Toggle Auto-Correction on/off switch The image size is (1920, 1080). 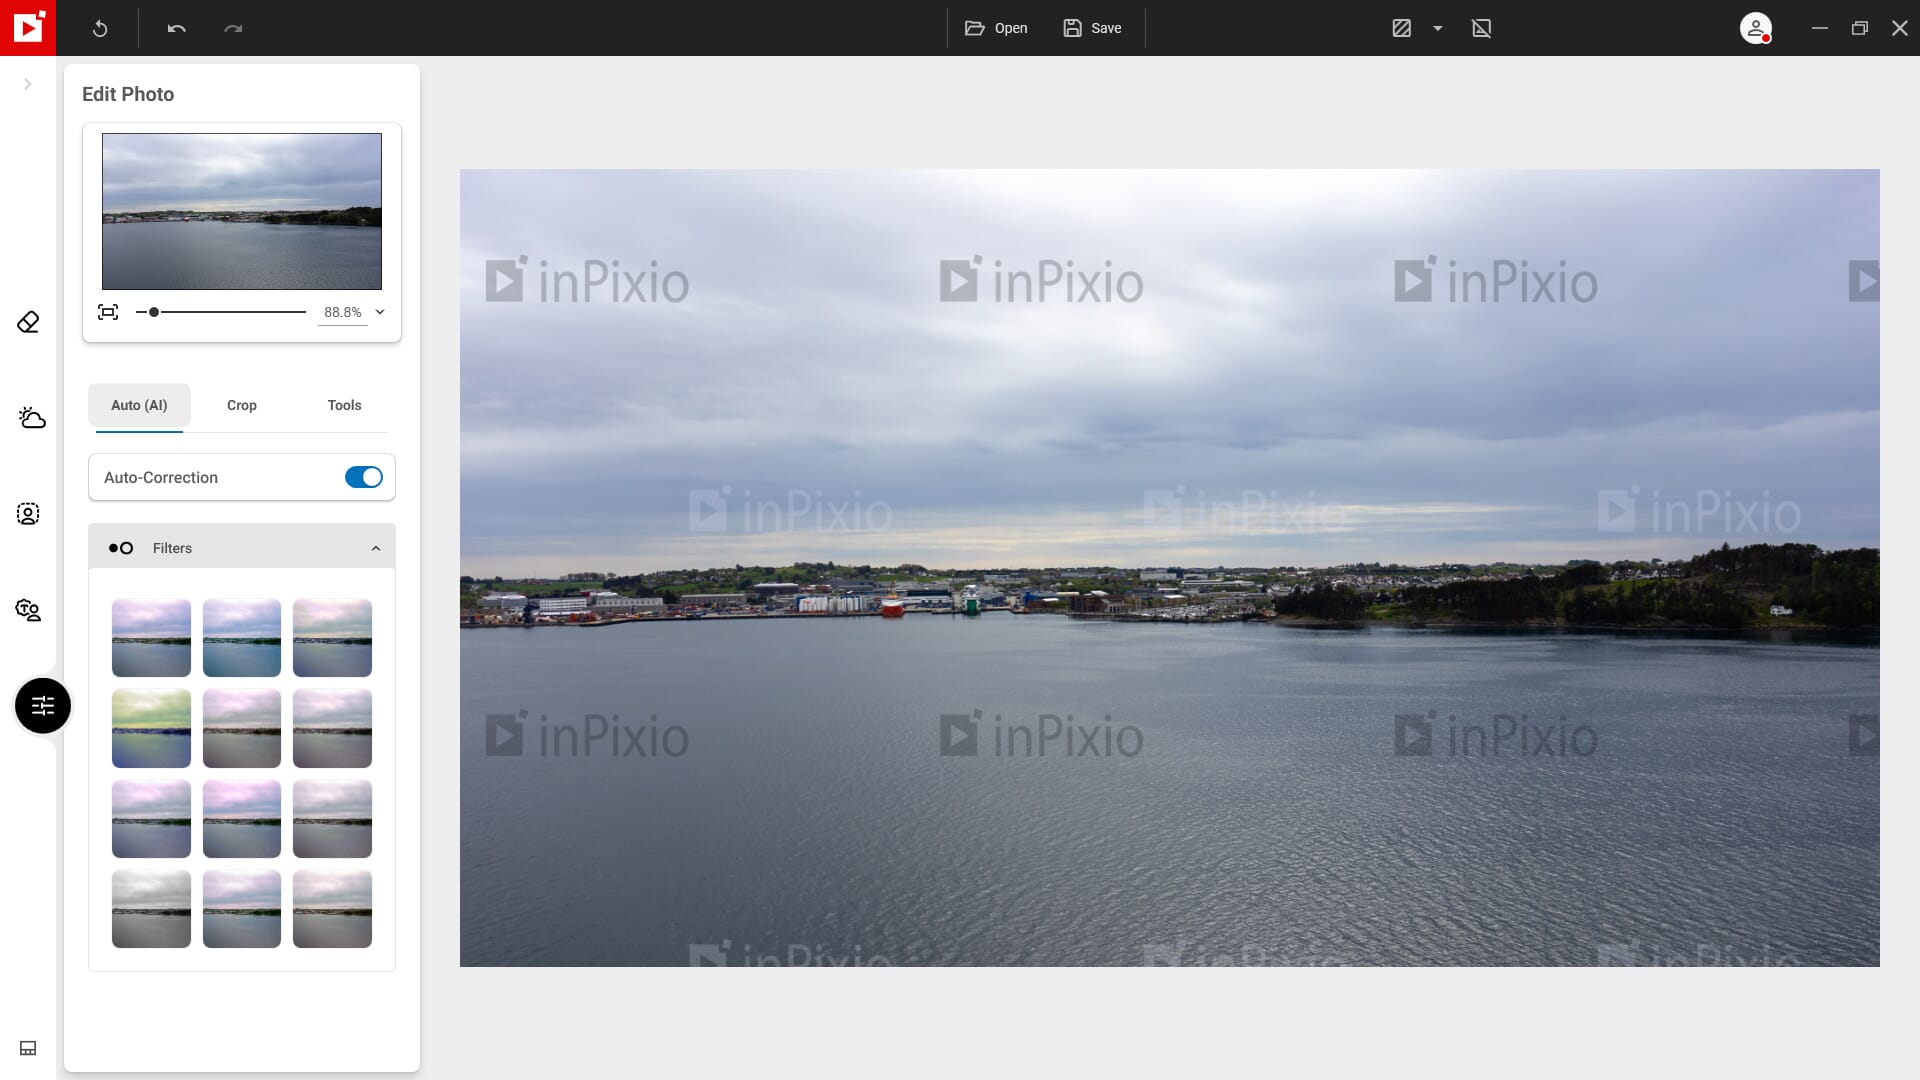tap(363, 477)
